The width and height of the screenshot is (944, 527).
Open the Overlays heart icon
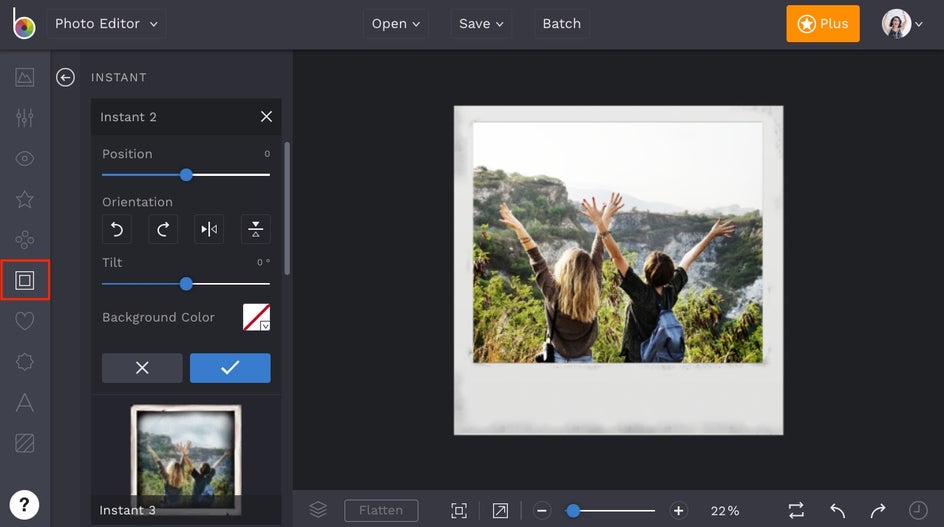pyautogui.click(x=25, y=321)
